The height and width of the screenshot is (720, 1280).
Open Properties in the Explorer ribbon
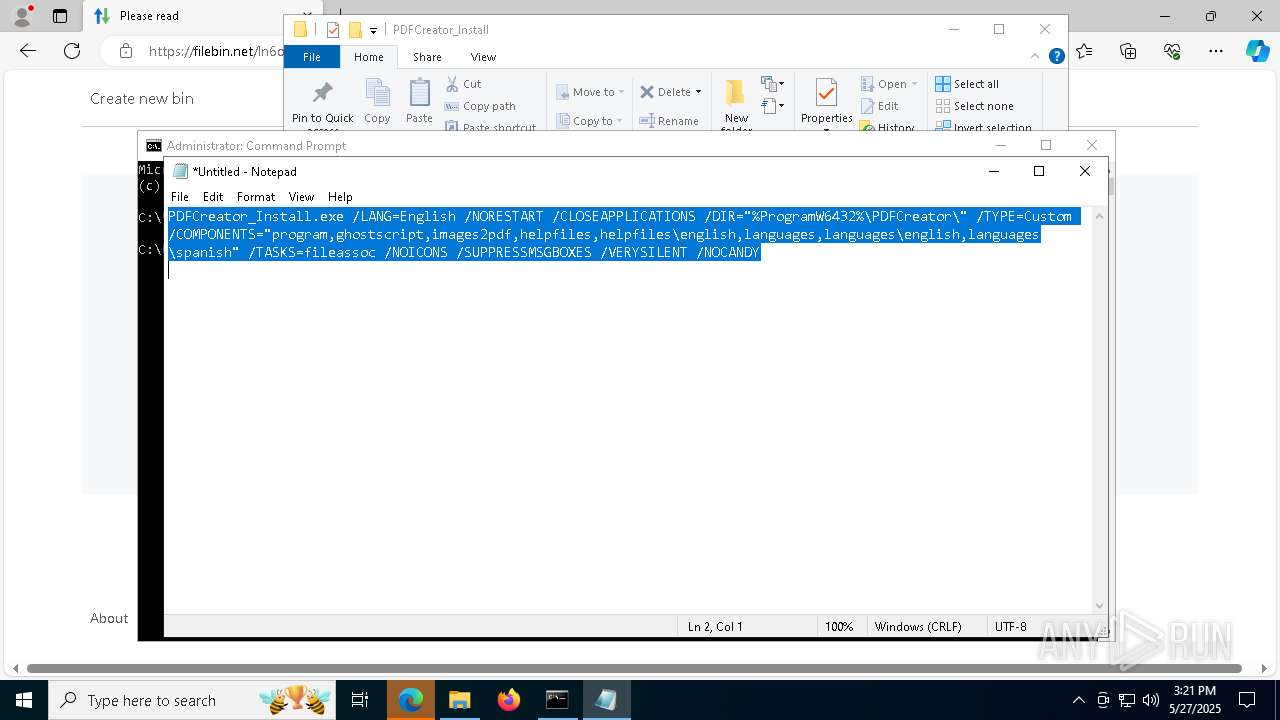pos(826,103)
